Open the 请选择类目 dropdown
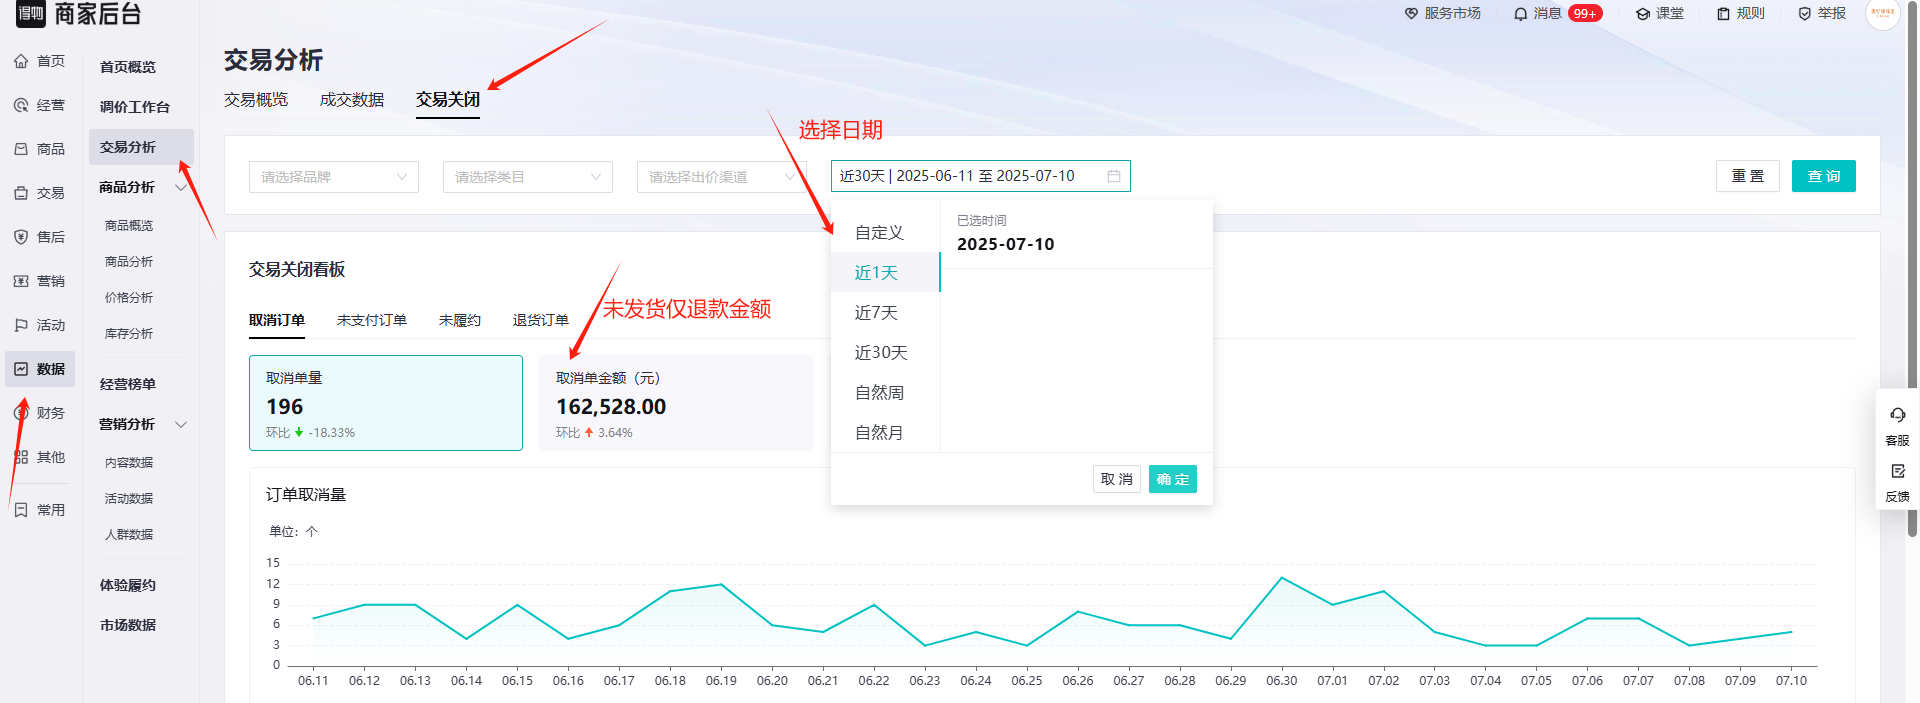This screenshot has width=1920, height=703. (x=527, y=177)
